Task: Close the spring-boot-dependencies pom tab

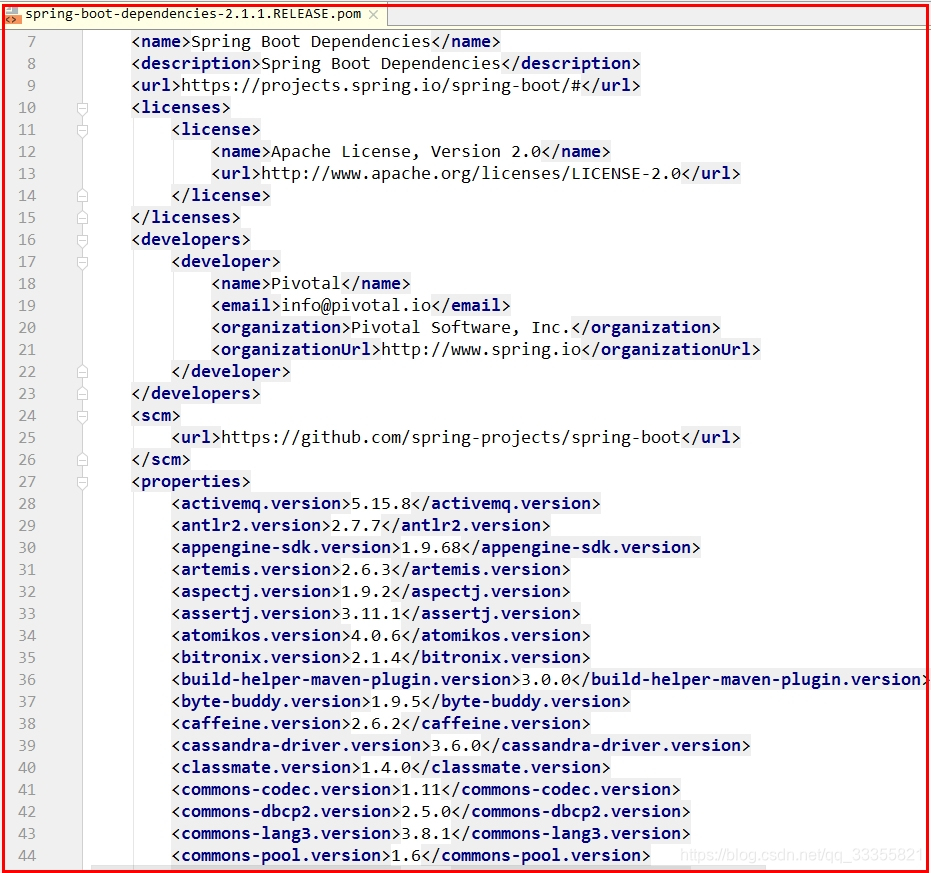Action: [373, 14]
